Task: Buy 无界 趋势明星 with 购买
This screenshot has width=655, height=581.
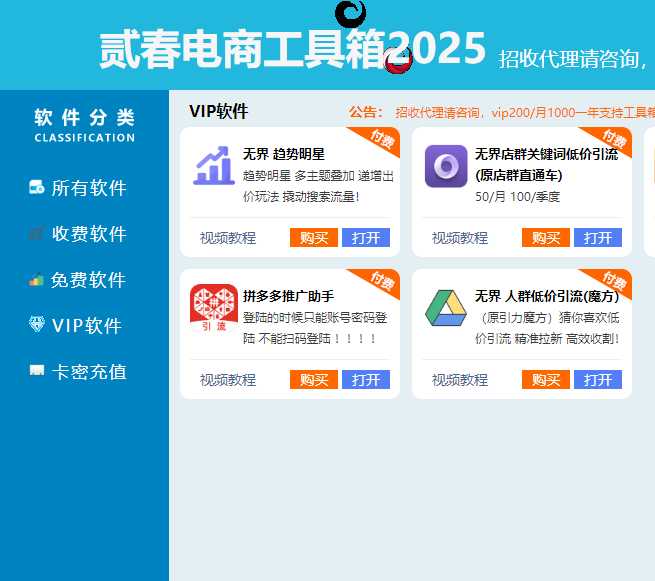Action: pyautogui.click(x=314, y=238)
